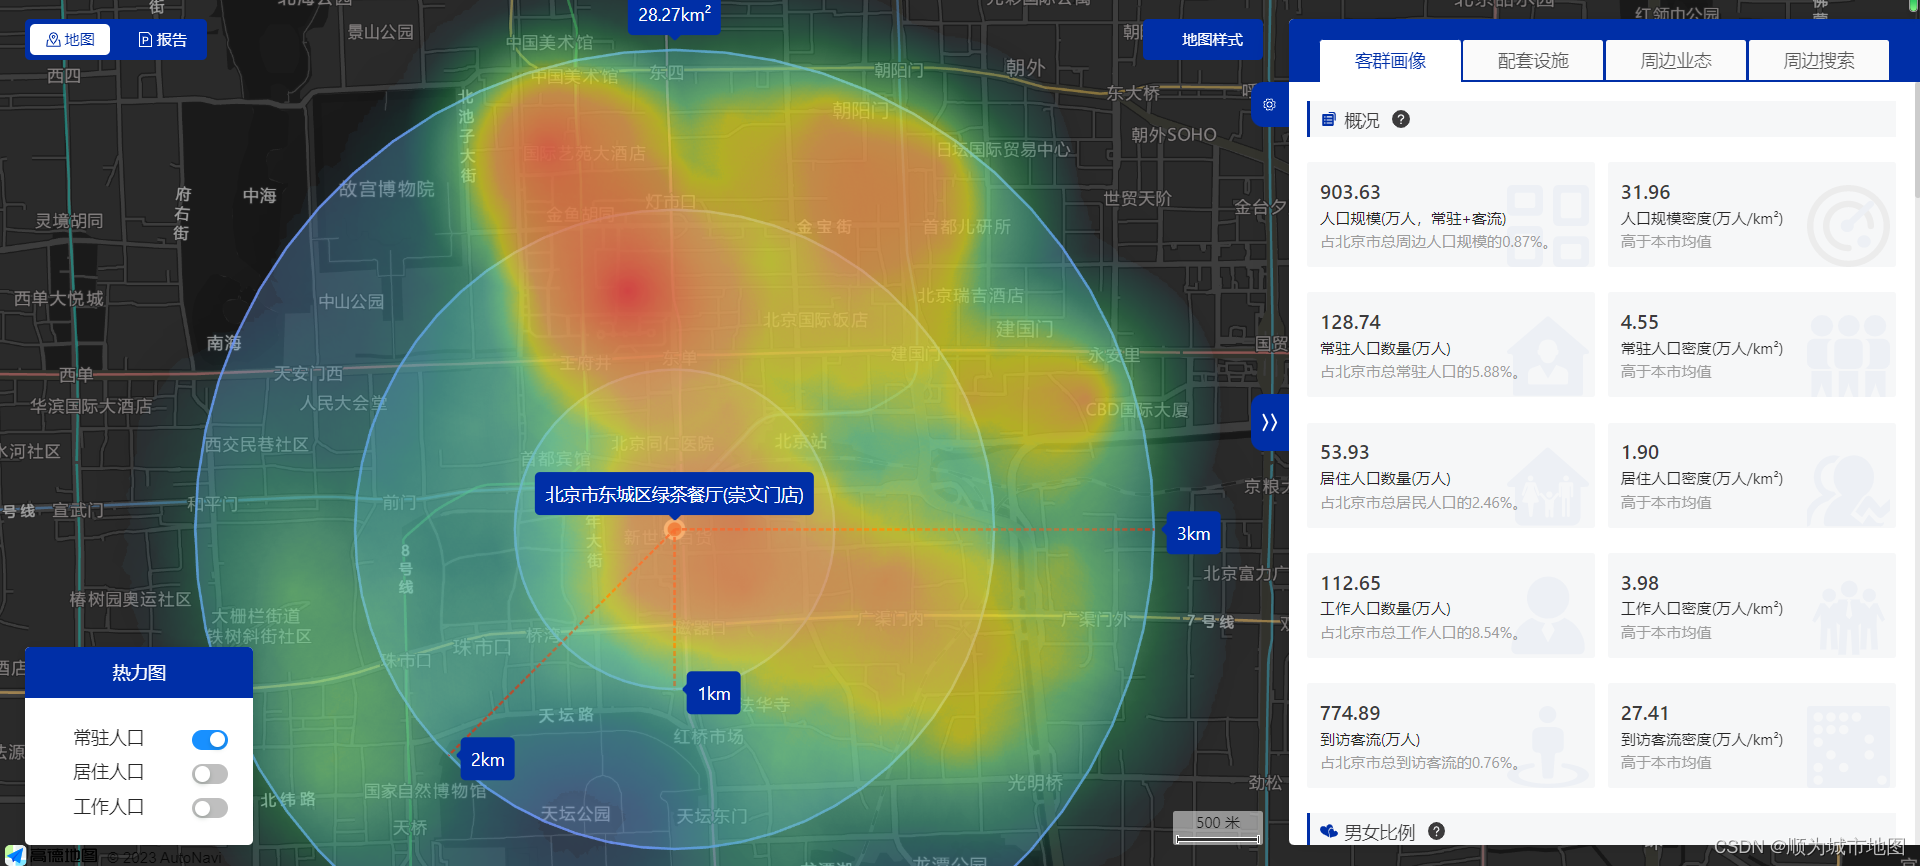
Task: Click the 人口规模密度 gauge icon
Action: point(1848,225)
